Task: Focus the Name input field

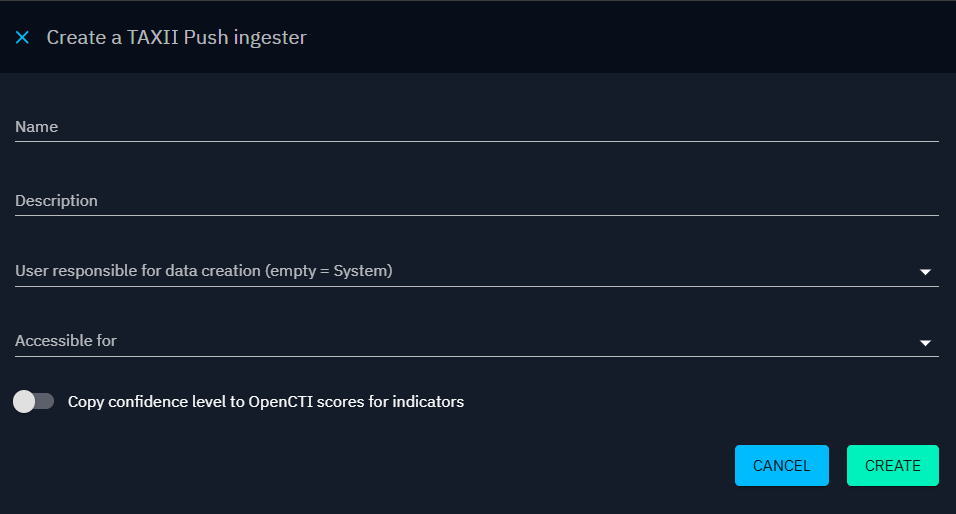Action: point(476,127)
